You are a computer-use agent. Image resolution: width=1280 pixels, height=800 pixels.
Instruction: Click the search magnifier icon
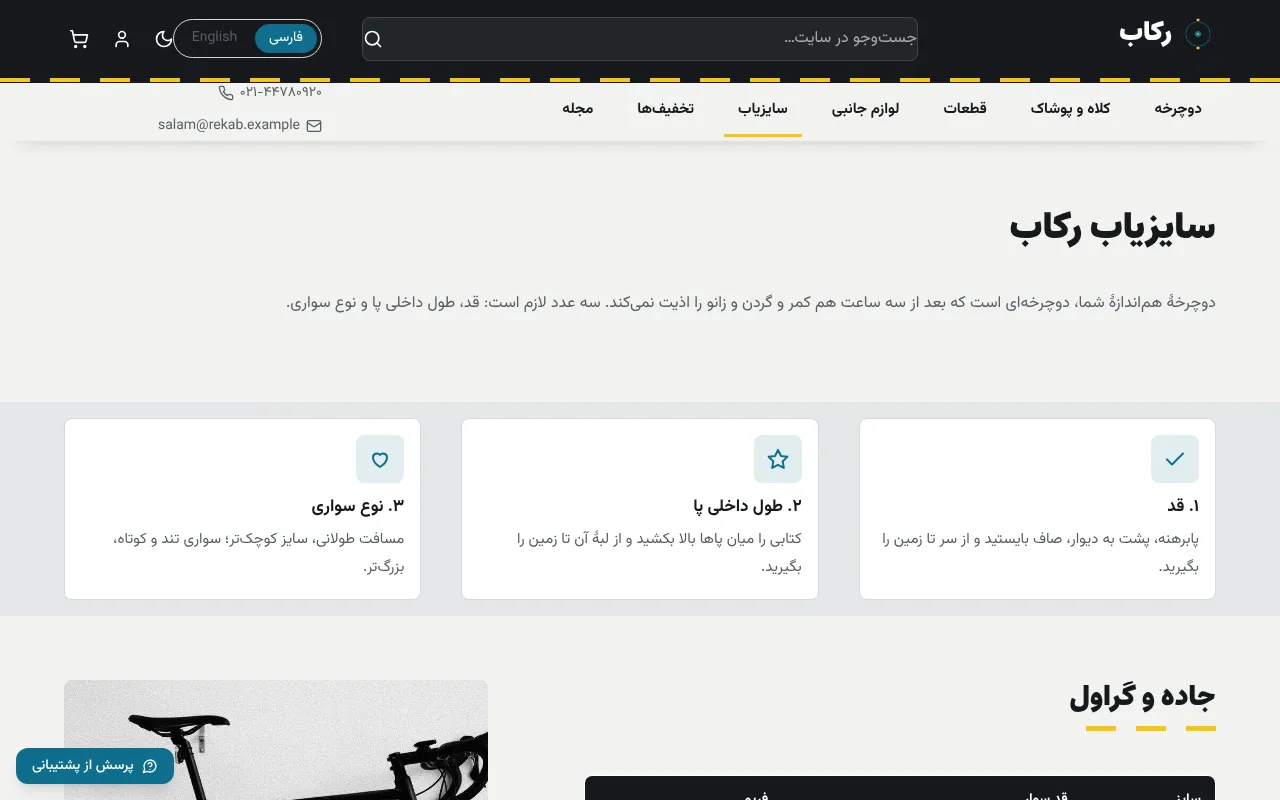pos(373,39)
